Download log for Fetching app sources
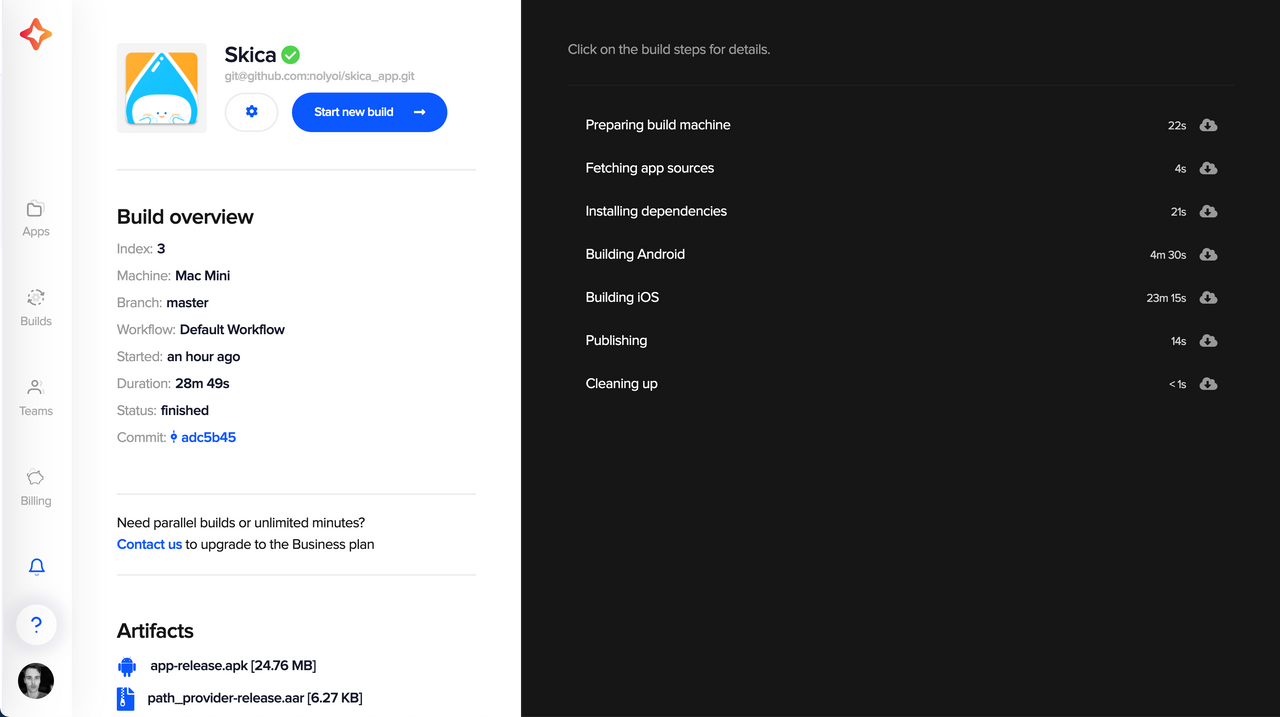 pyautogui.click(x=1208, y=168)
